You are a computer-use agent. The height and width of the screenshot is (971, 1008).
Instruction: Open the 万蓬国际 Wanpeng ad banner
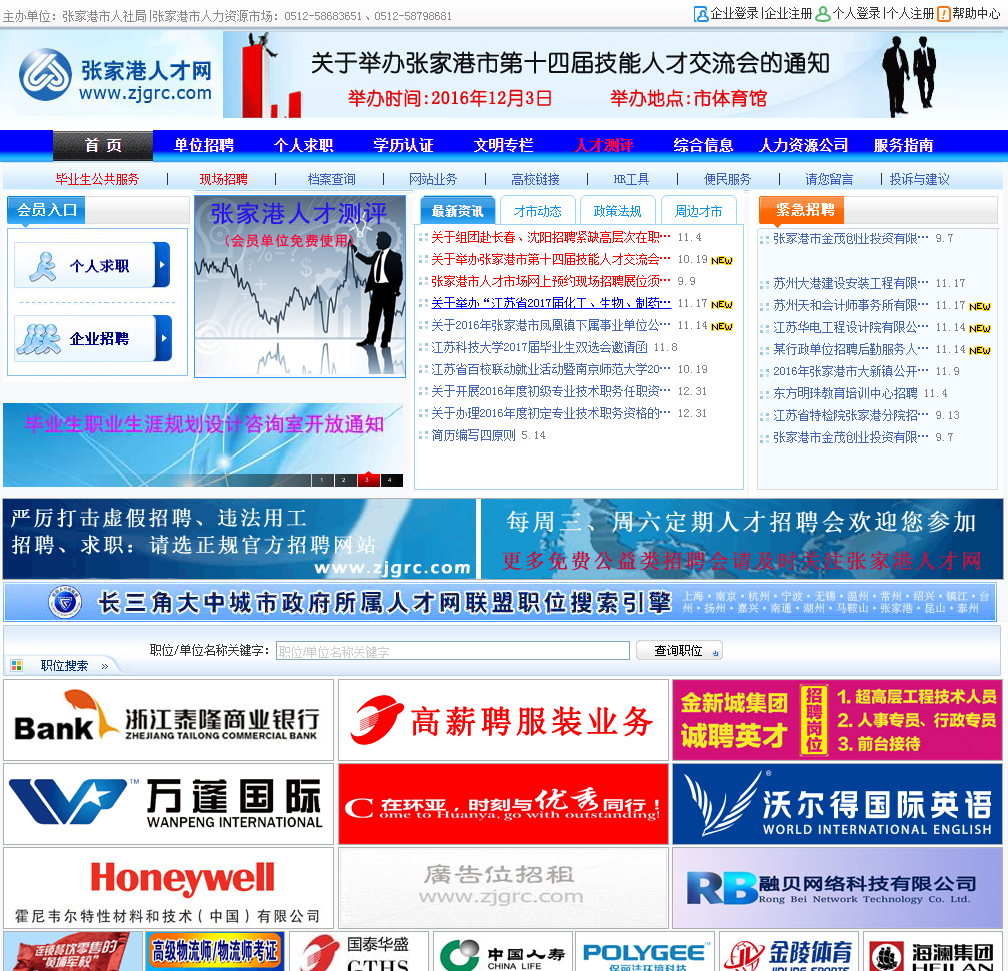click(168, 804)
